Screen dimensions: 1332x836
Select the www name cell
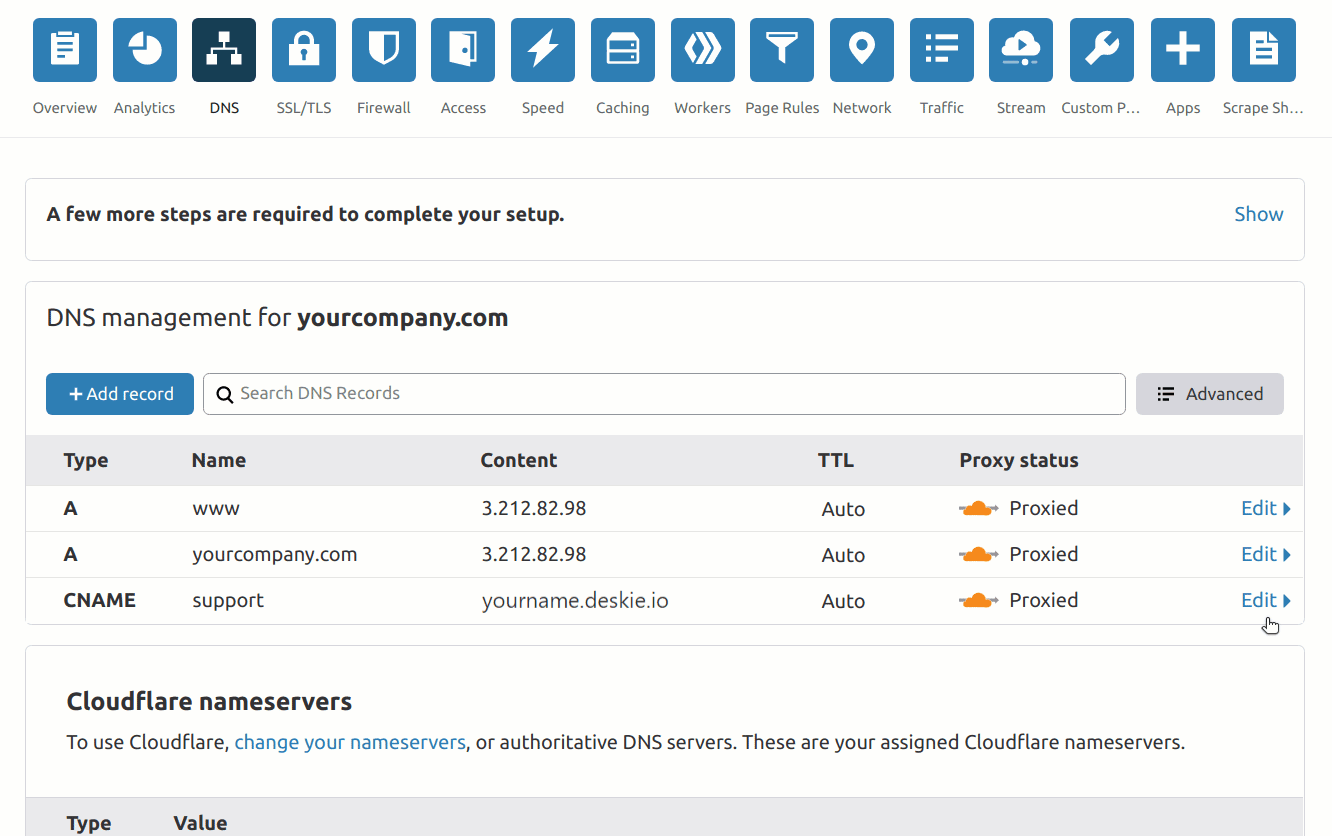click(x=216, y=509)
